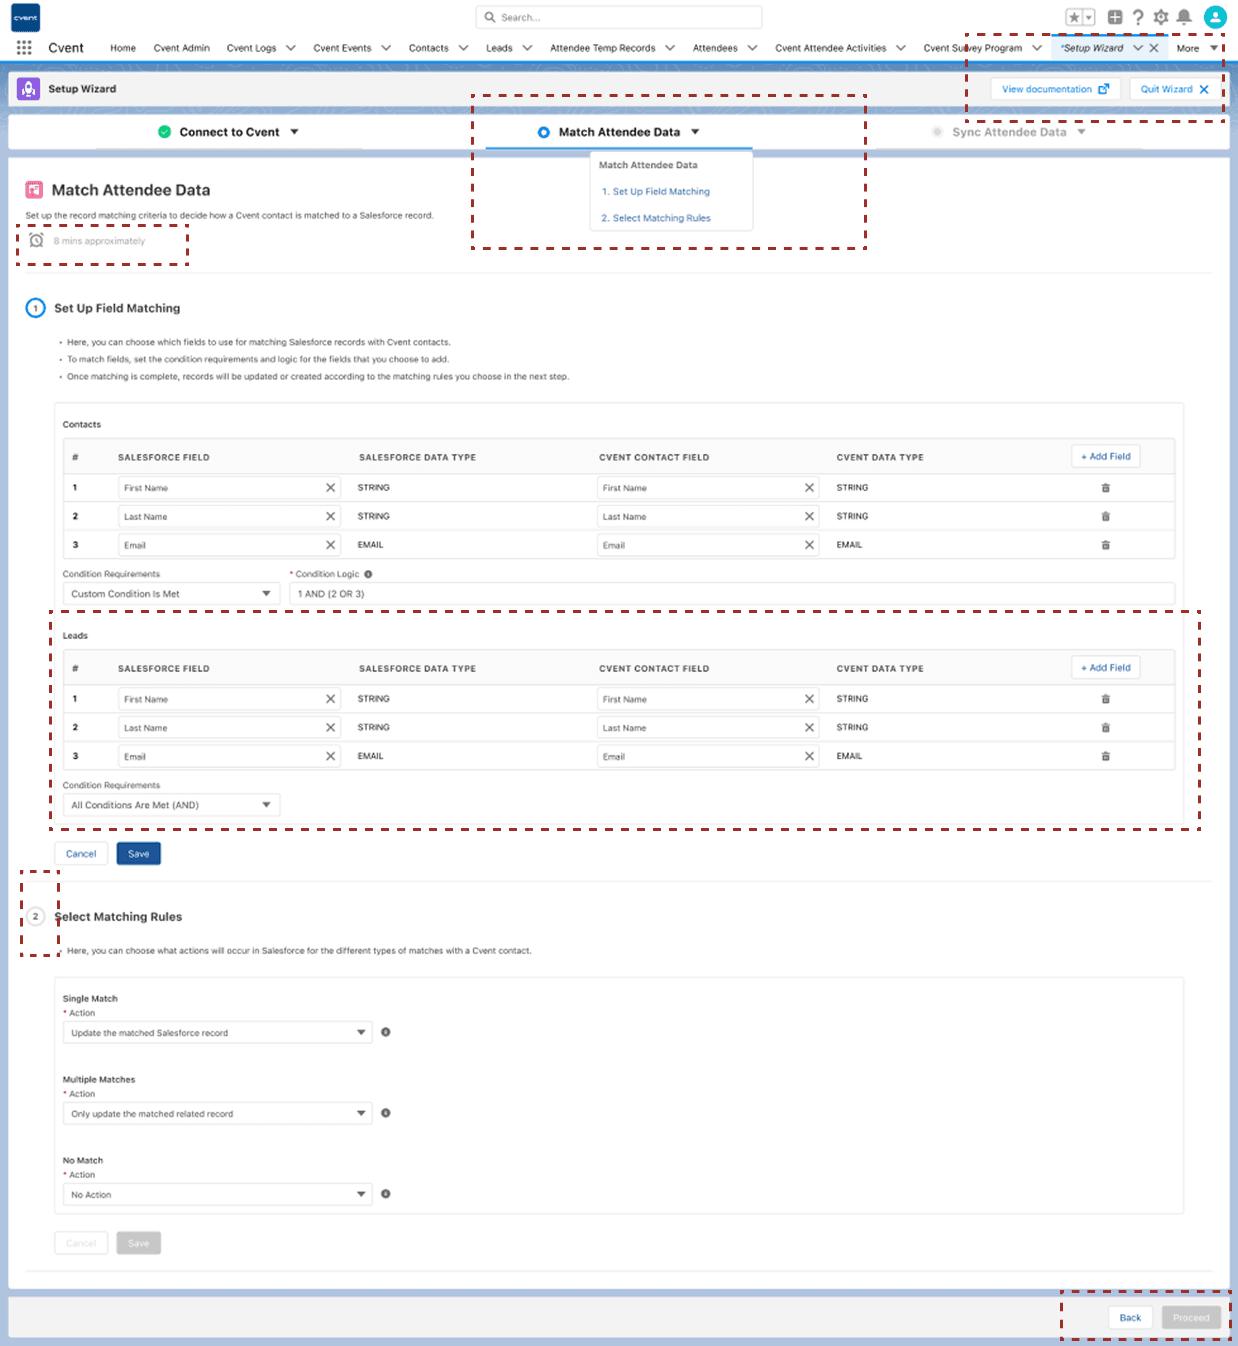Click the Condition Logic input field
The image size is (1238, 1346).
pos(732,594)
